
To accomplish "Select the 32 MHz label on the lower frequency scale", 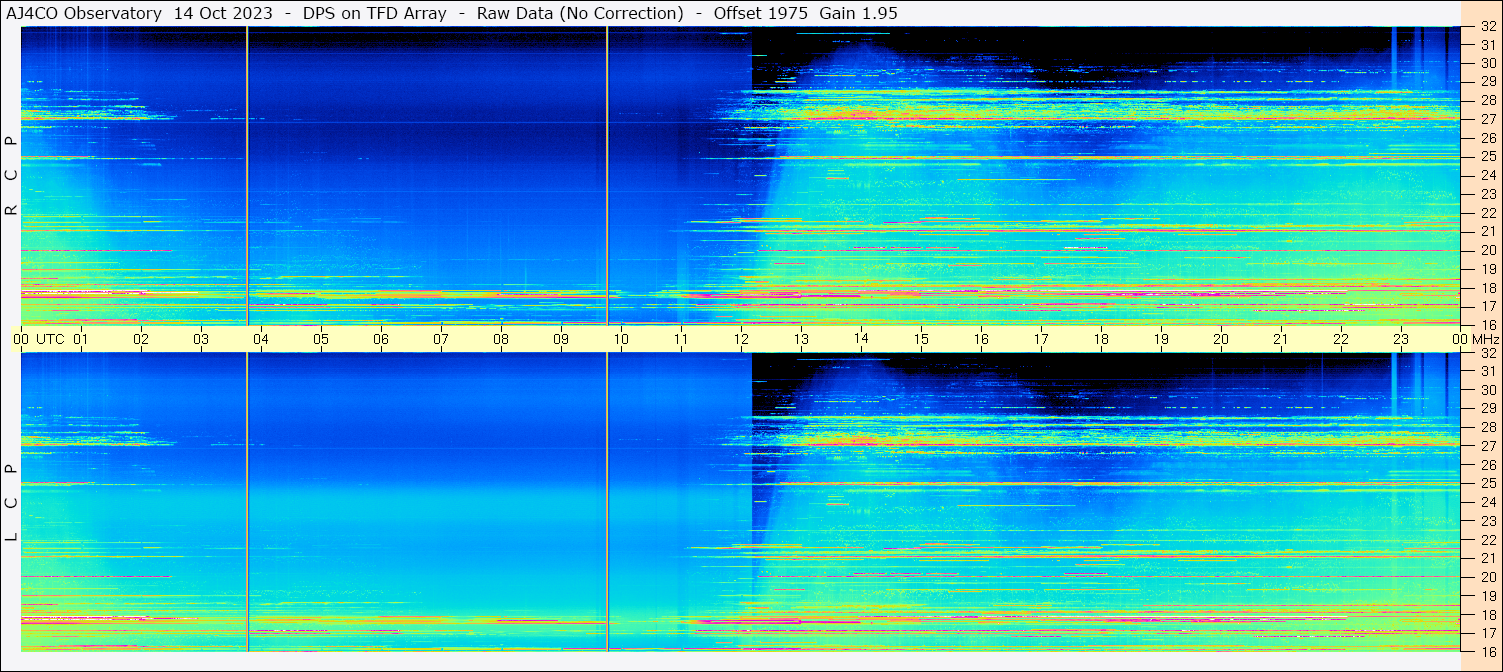I will tap(1487, 353).
